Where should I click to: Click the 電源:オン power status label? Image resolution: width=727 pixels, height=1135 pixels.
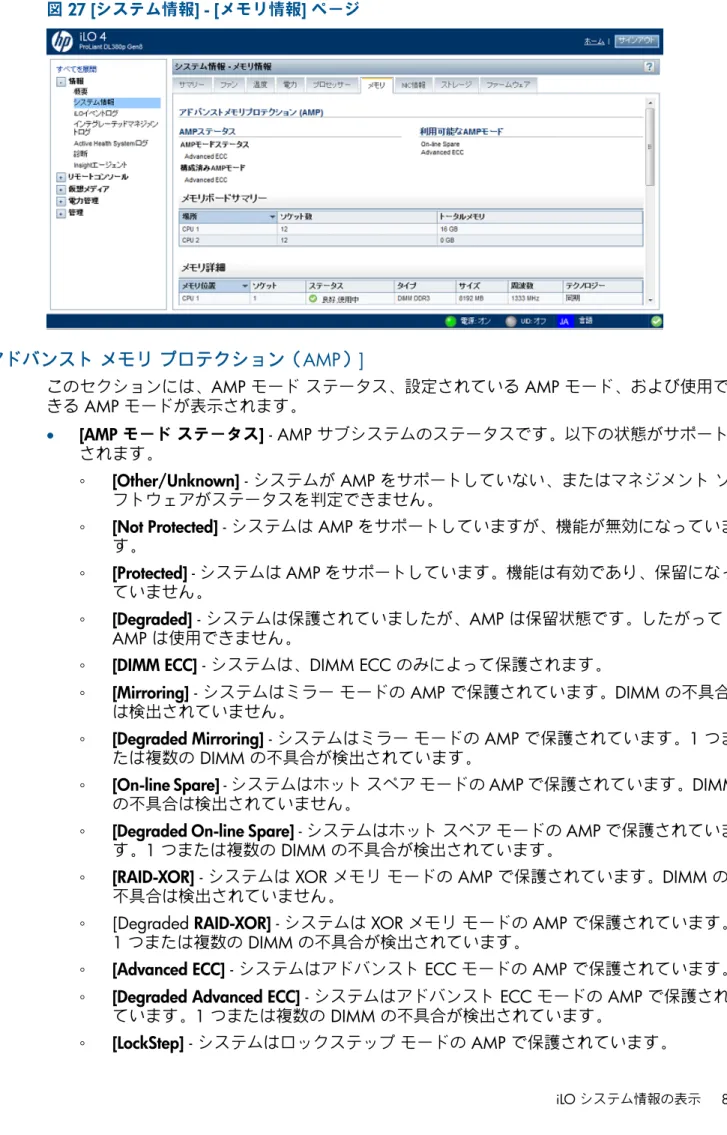pyautogui.click(x=476, y=321)
